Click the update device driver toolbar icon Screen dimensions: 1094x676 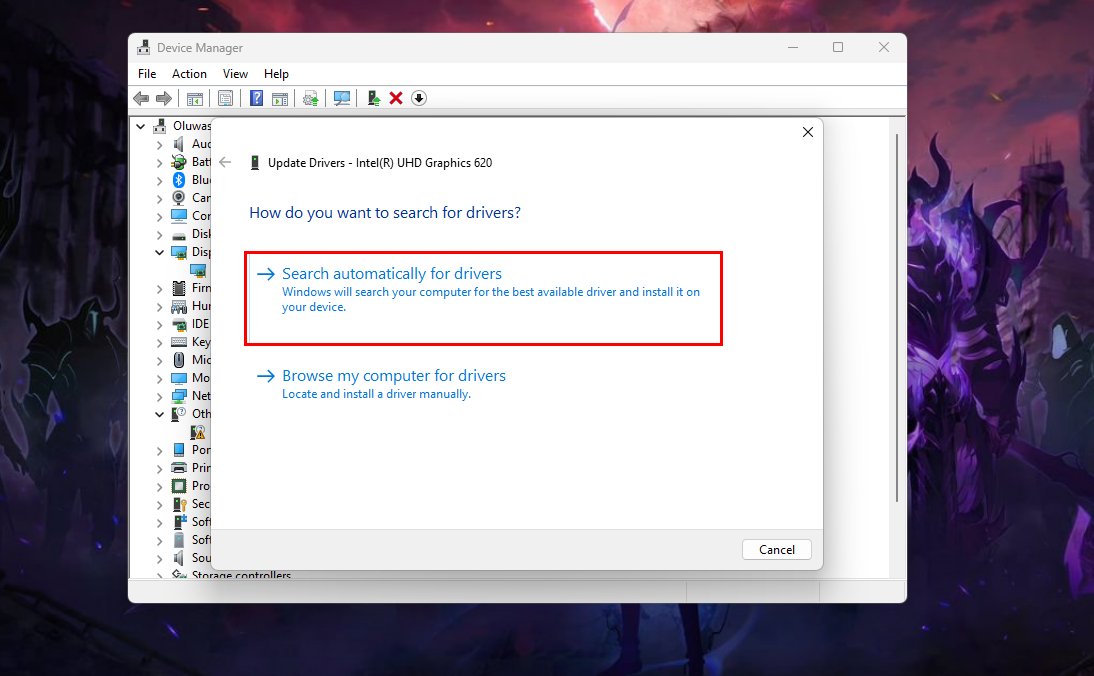311,98
